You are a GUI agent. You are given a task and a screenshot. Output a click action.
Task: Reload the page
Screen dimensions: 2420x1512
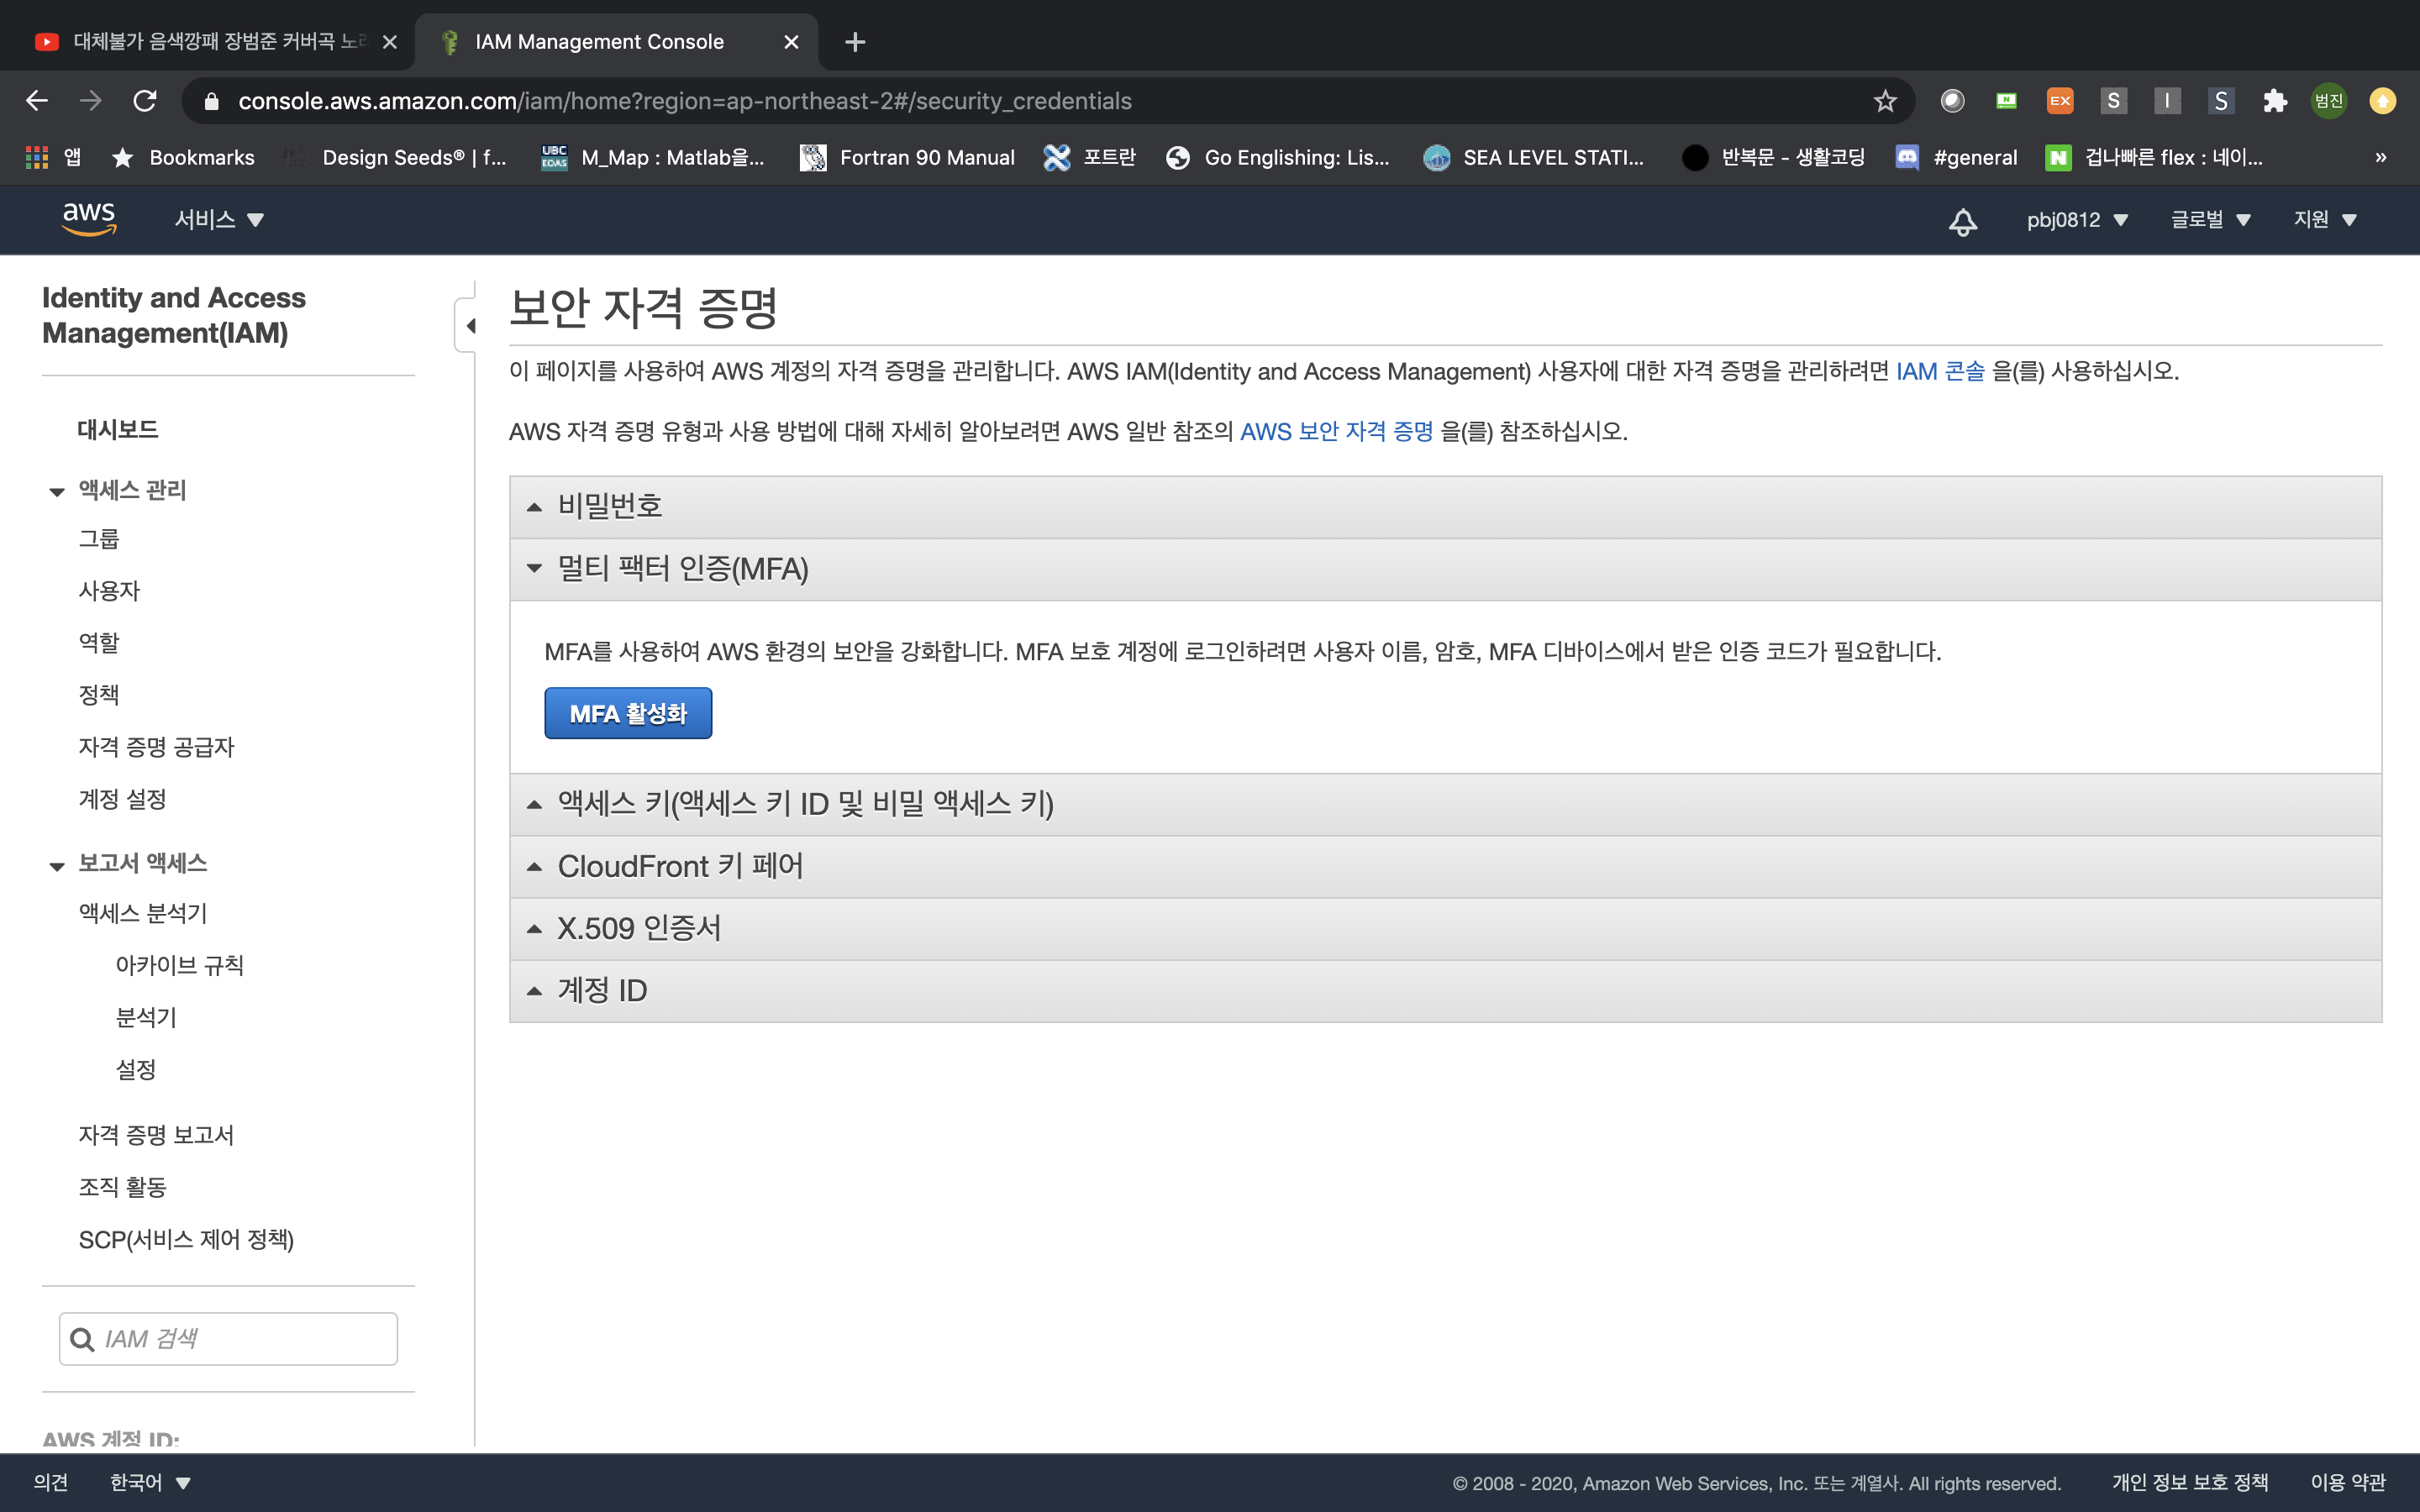pyautogui.click(x=145, y=101)
